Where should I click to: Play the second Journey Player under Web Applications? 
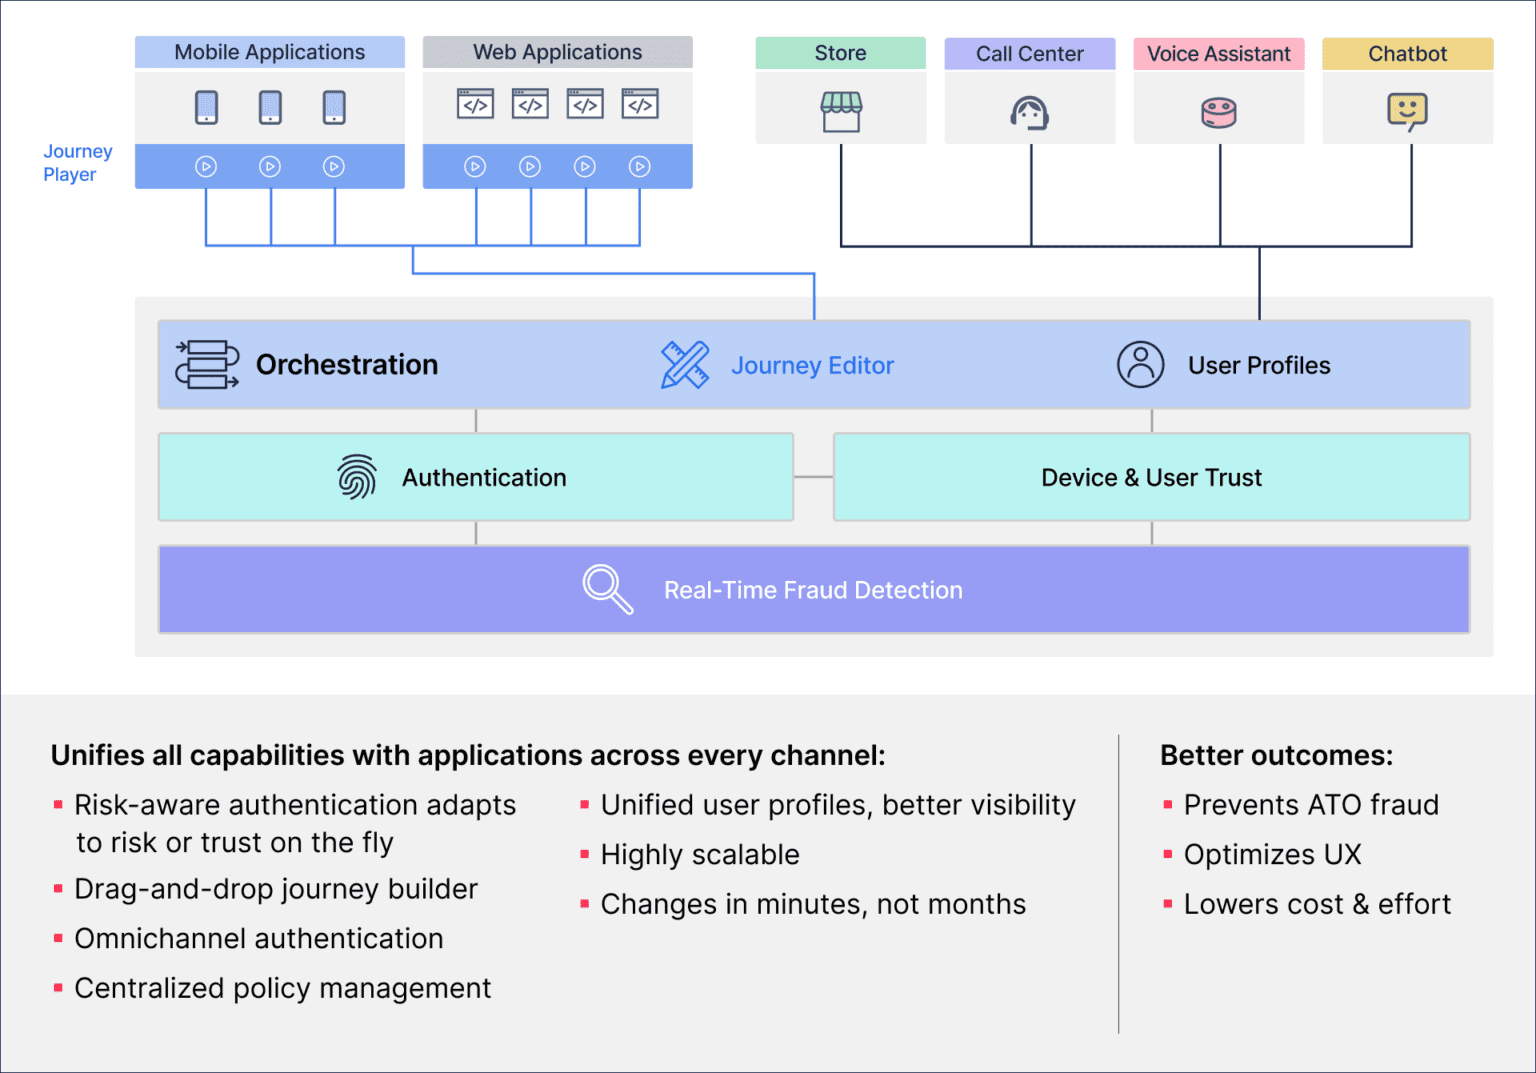529,166
